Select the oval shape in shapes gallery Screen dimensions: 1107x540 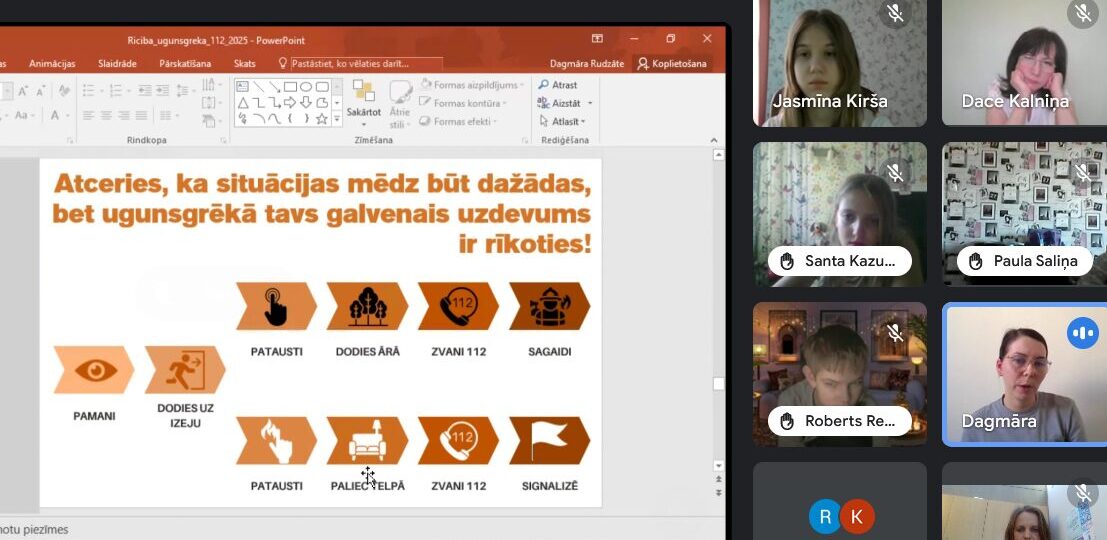click(306, 87)
